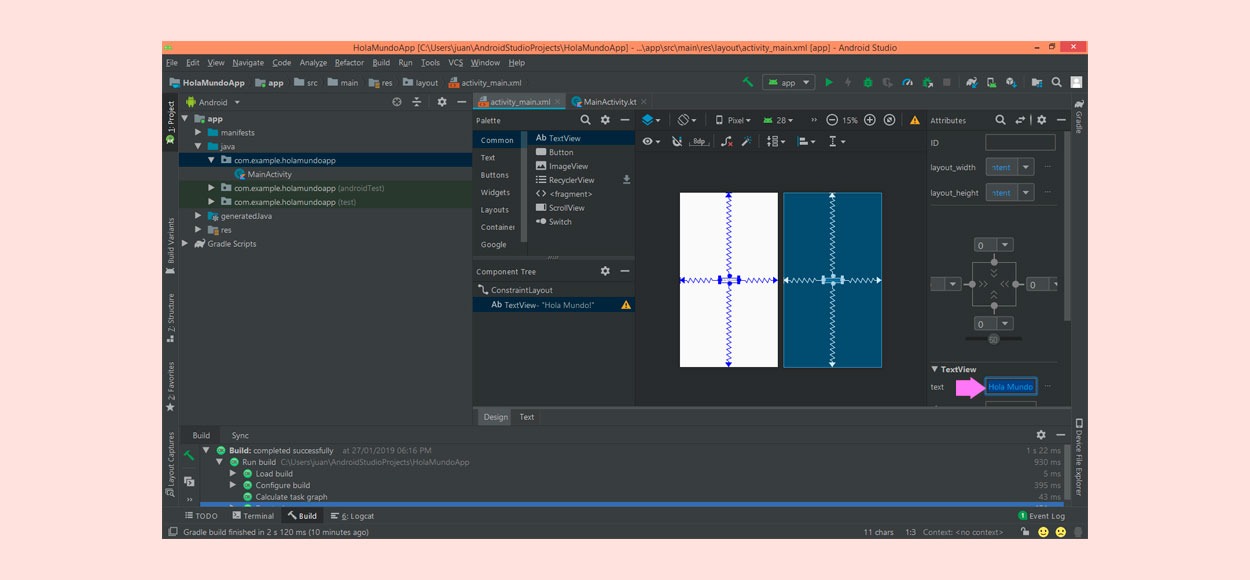Screen dimensions: 1250x580
Task: Open Attributes panel search
Action: click(x=1001, y=120)
